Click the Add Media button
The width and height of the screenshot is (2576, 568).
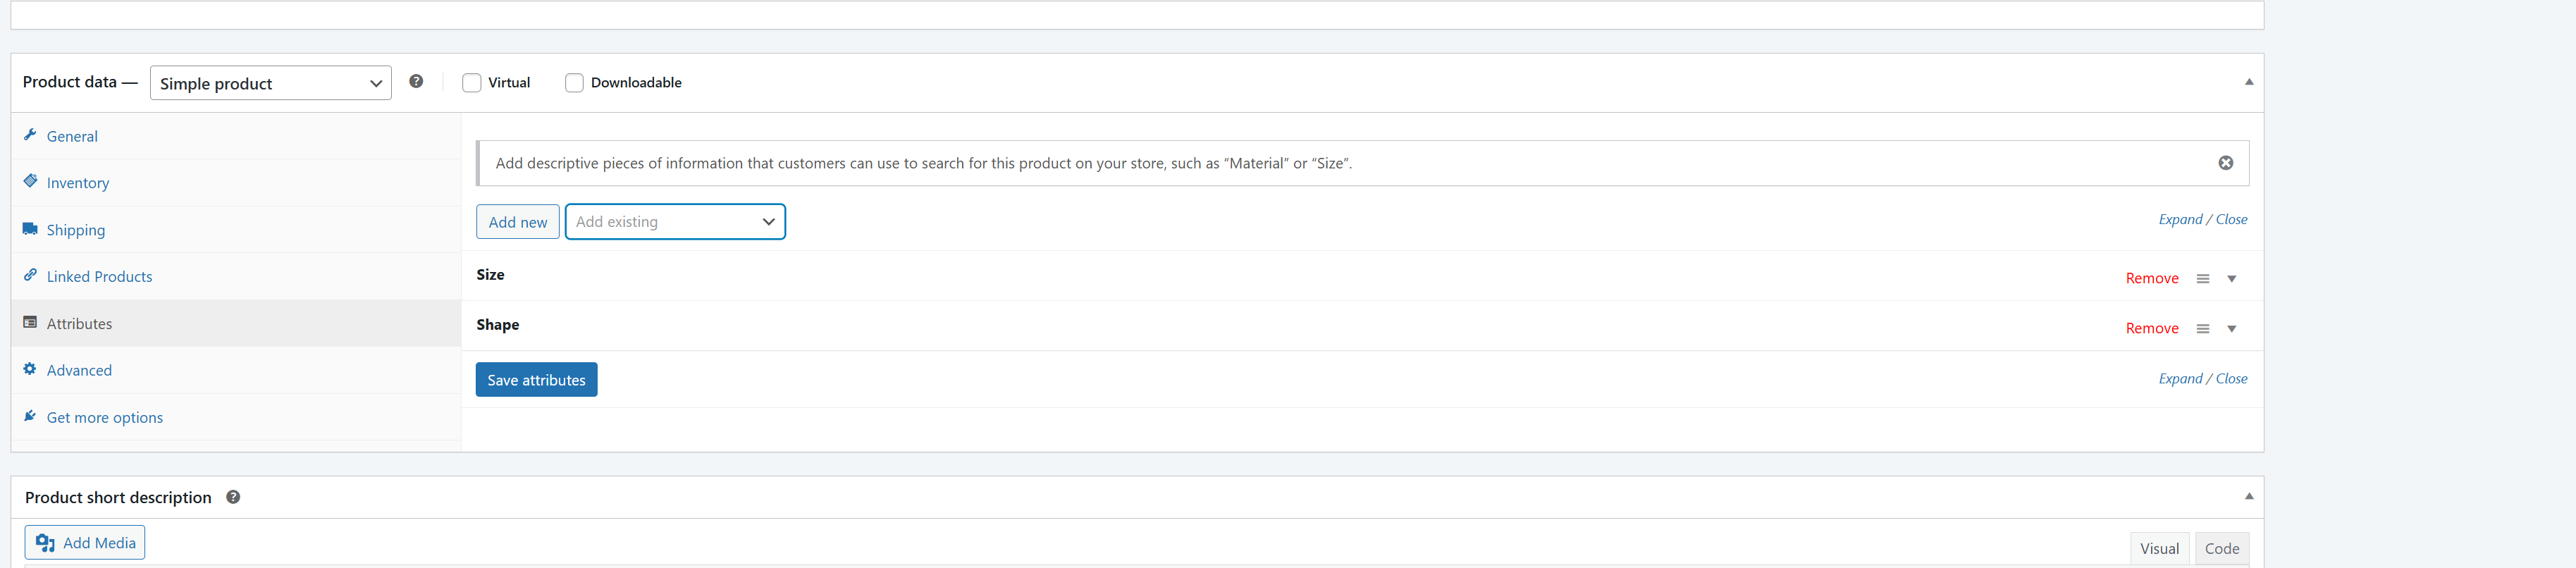pyautogui.click(x=85, y=542)
